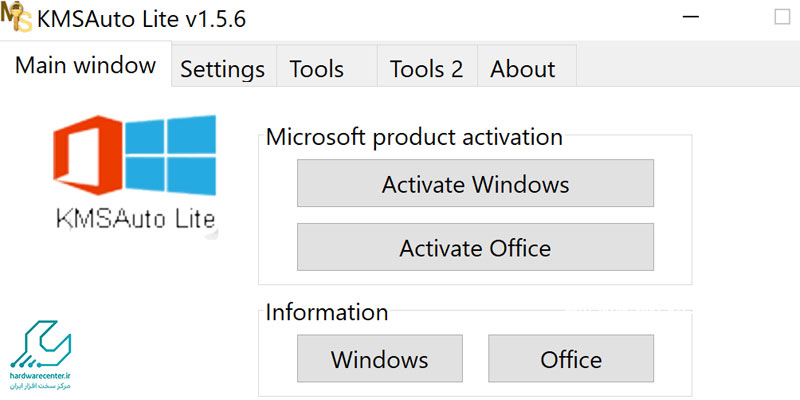Click the Microsoft product activation group label
Image resolution: width=800 pixels, height=400 pixels.
[x=414, y=137]
